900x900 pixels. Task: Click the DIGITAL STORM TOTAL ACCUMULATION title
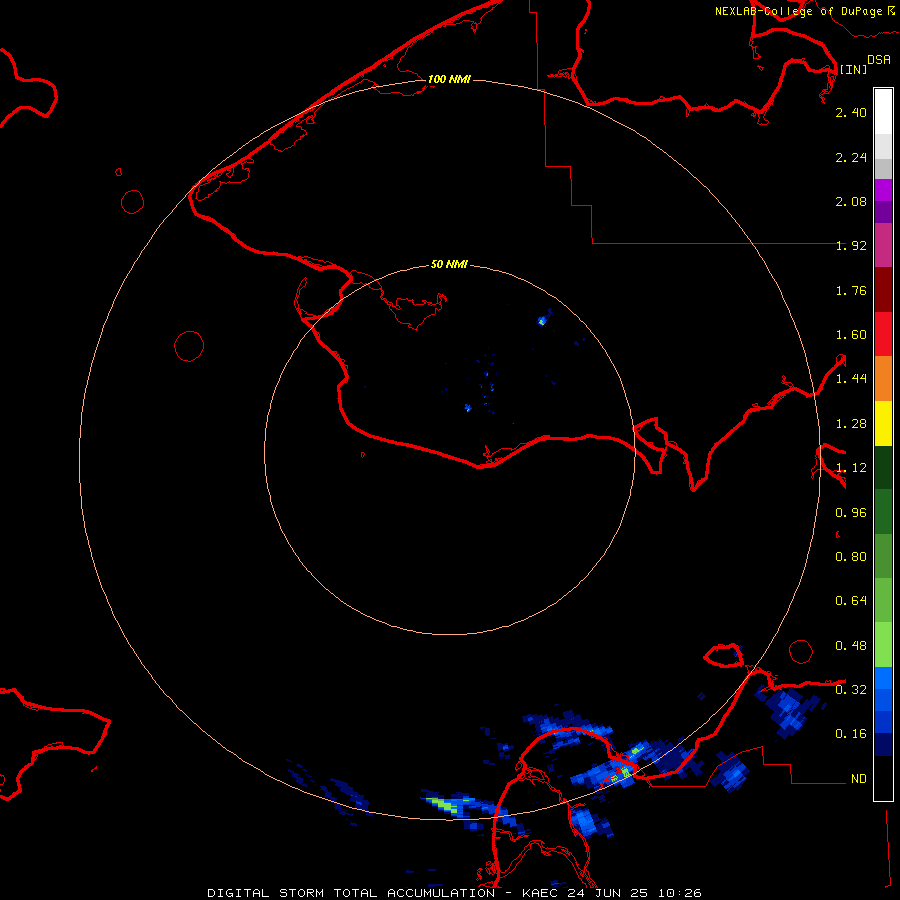351,893
